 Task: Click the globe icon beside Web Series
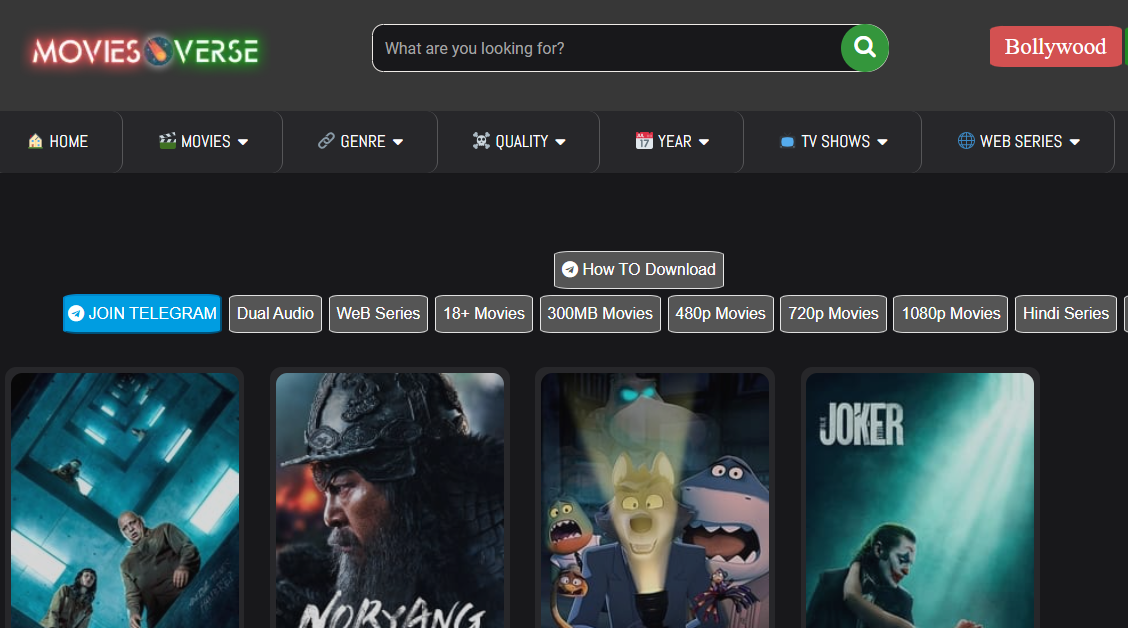pos(966,141)
